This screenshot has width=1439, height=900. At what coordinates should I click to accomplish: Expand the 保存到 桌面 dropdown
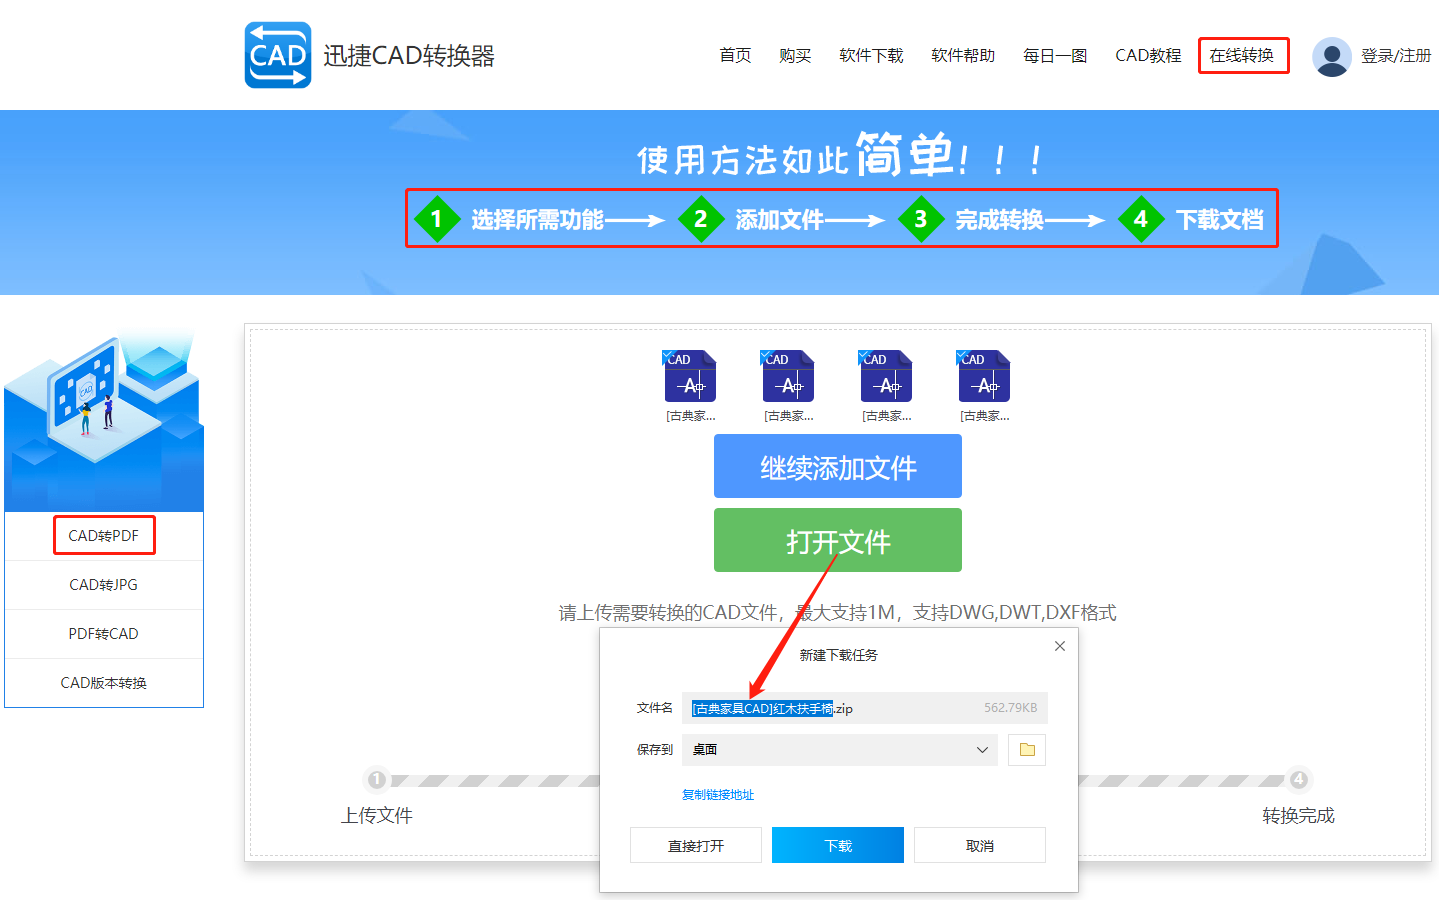840,750
